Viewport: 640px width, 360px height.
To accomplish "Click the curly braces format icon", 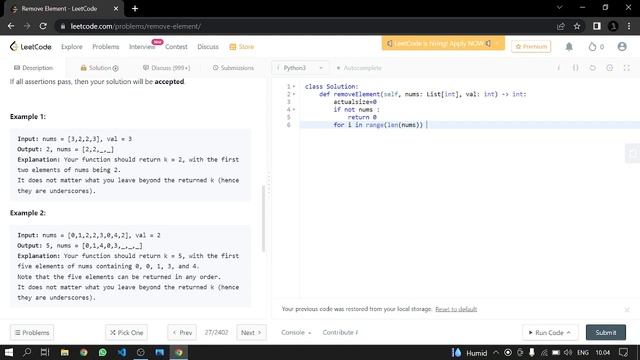I will tap(576, 68).
